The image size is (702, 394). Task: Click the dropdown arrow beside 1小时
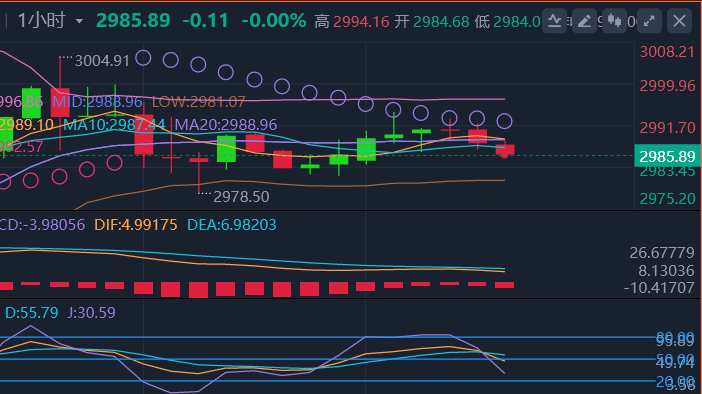[x=79, y=21]
